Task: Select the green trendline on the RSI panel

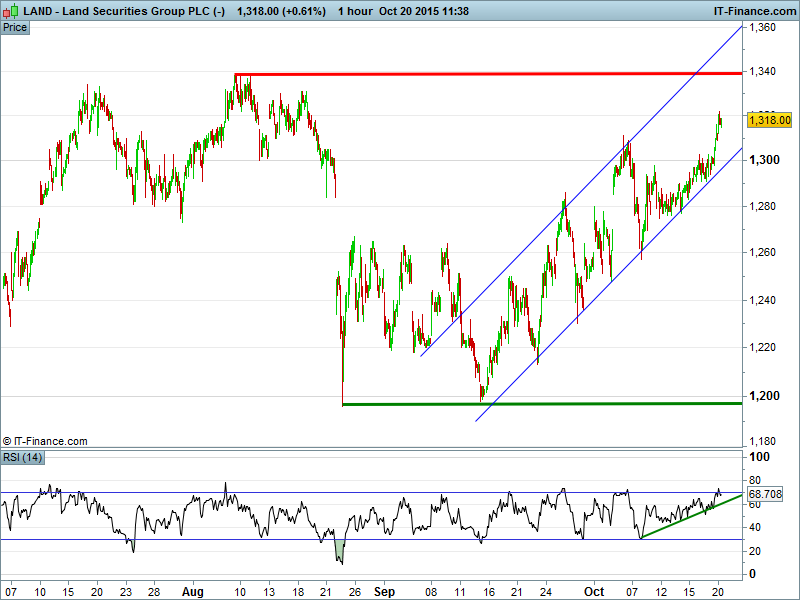Action: click(690, 515)
